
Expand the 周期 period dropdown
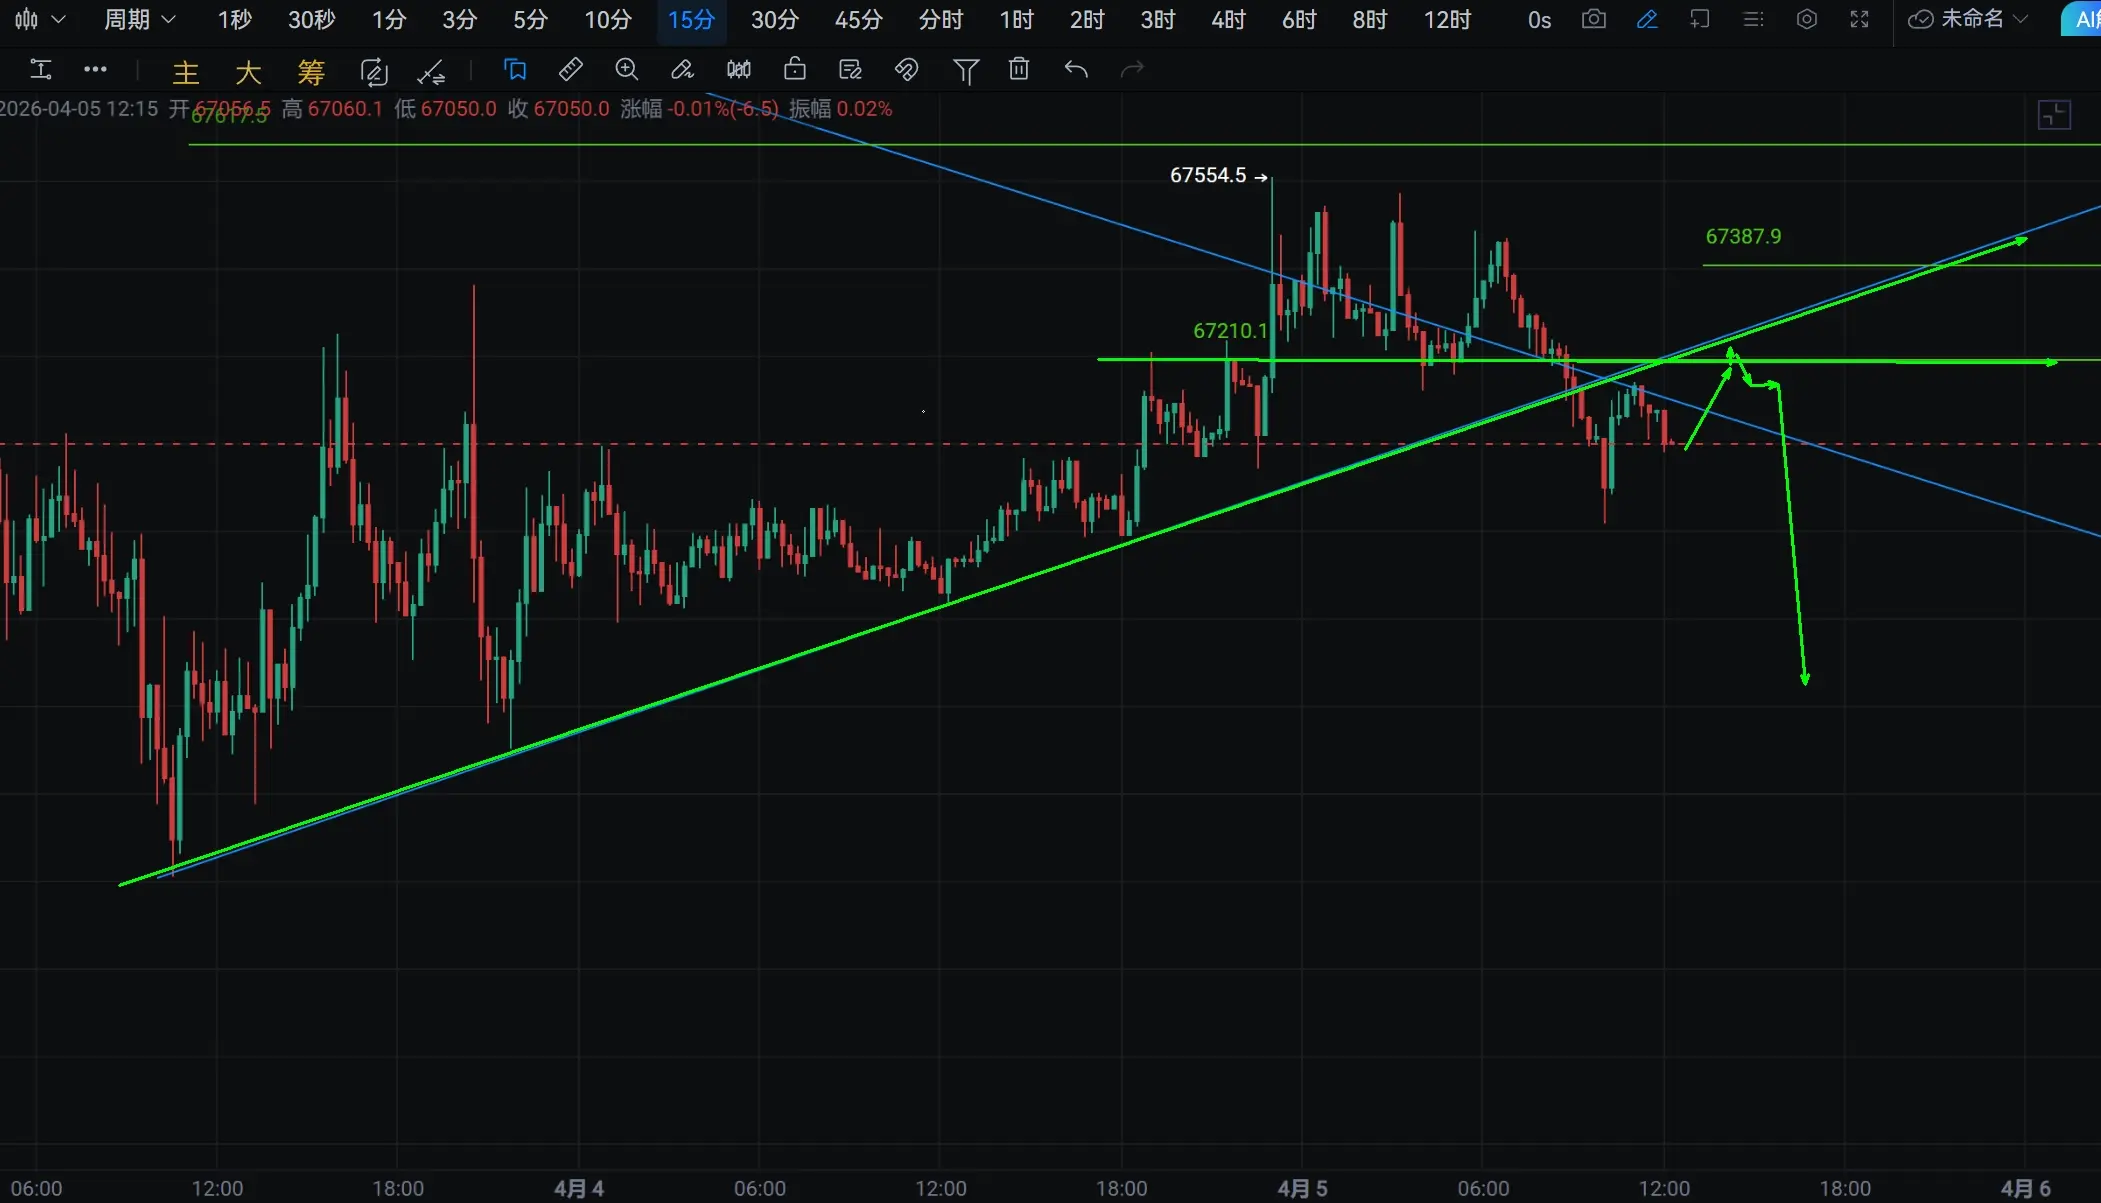140,20
